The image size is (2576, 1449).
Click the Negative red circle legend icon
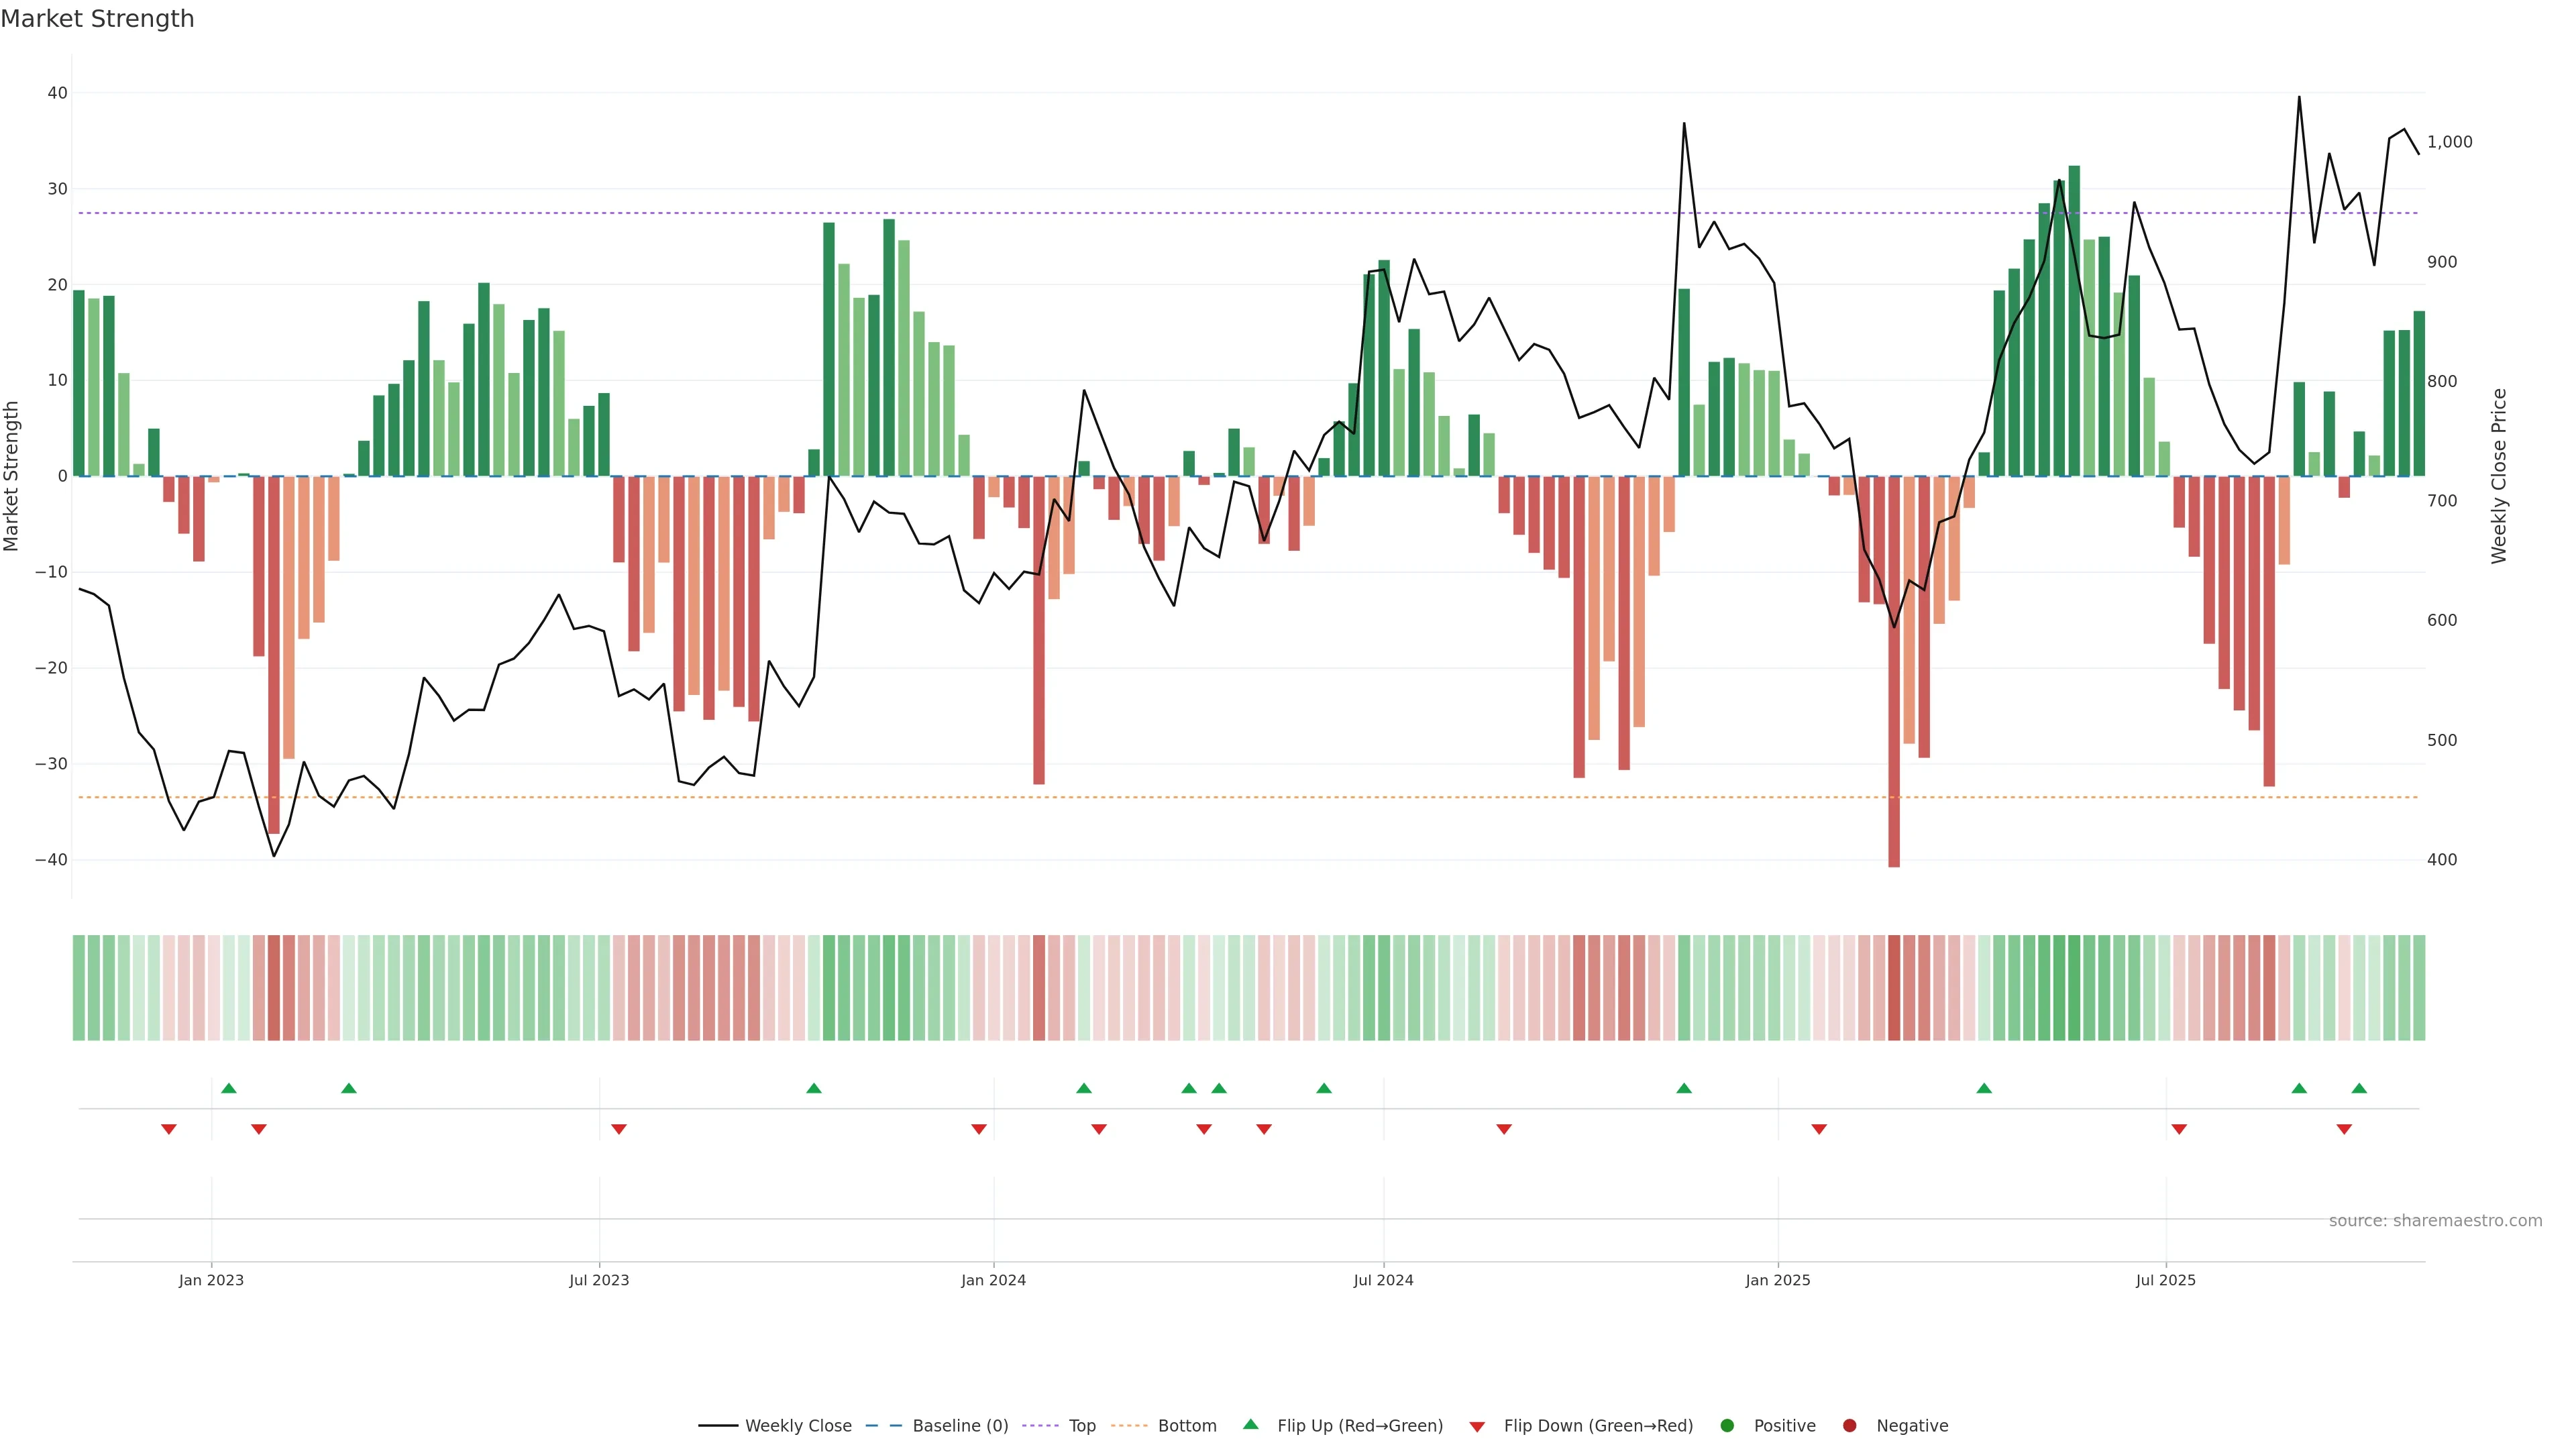1849,1426
